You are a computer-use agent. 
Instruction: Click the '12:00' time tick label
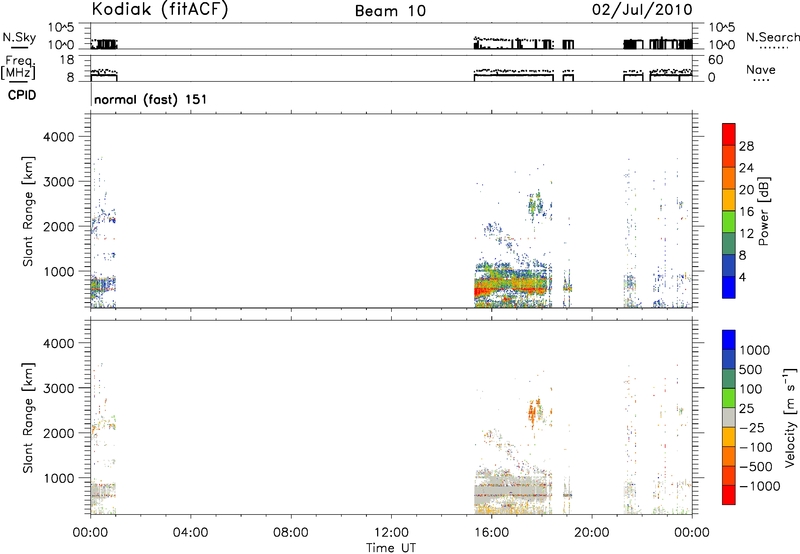tap(391, 533)
